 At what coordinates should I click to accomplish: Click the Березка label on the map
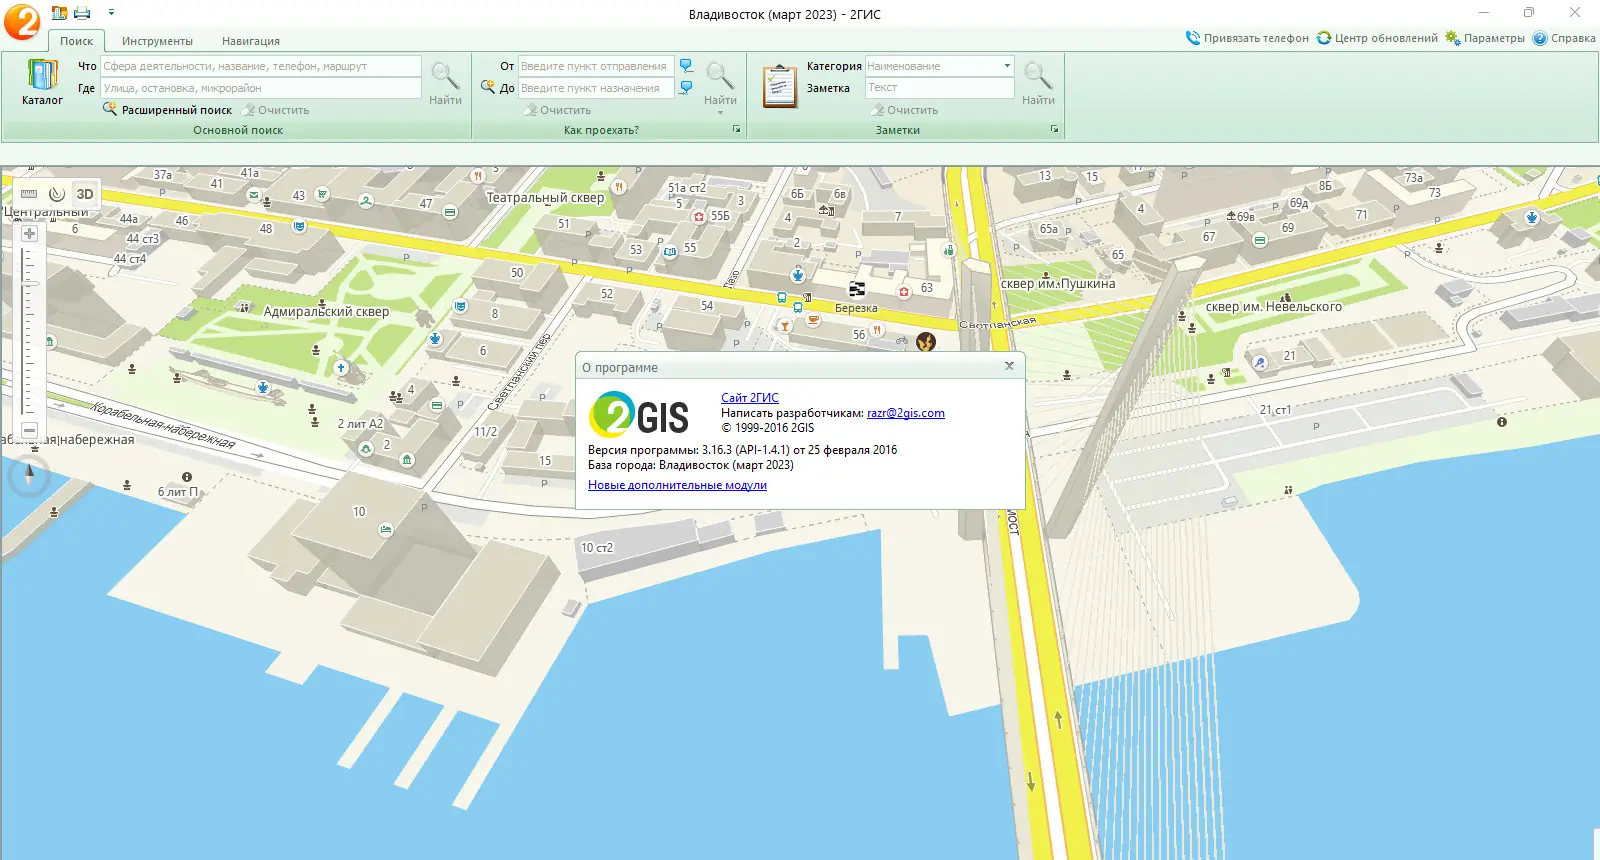tap(856, 308)
